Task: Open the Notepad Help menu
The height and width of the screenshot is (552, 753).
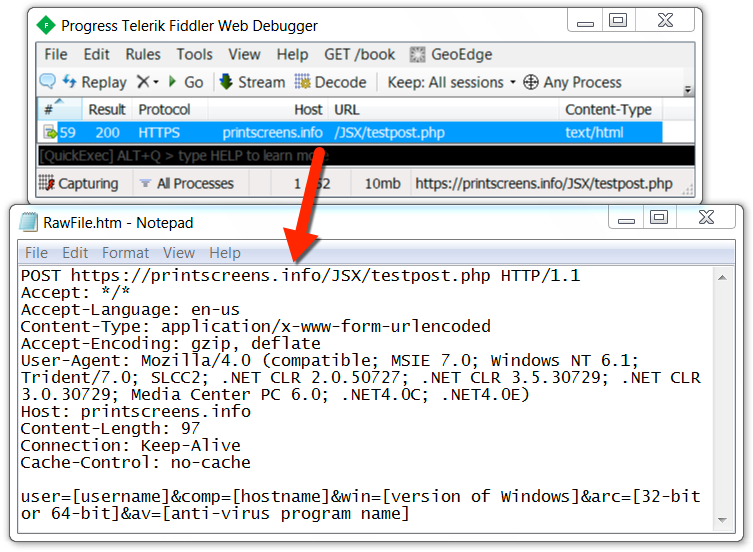Action: click(225, 253)
